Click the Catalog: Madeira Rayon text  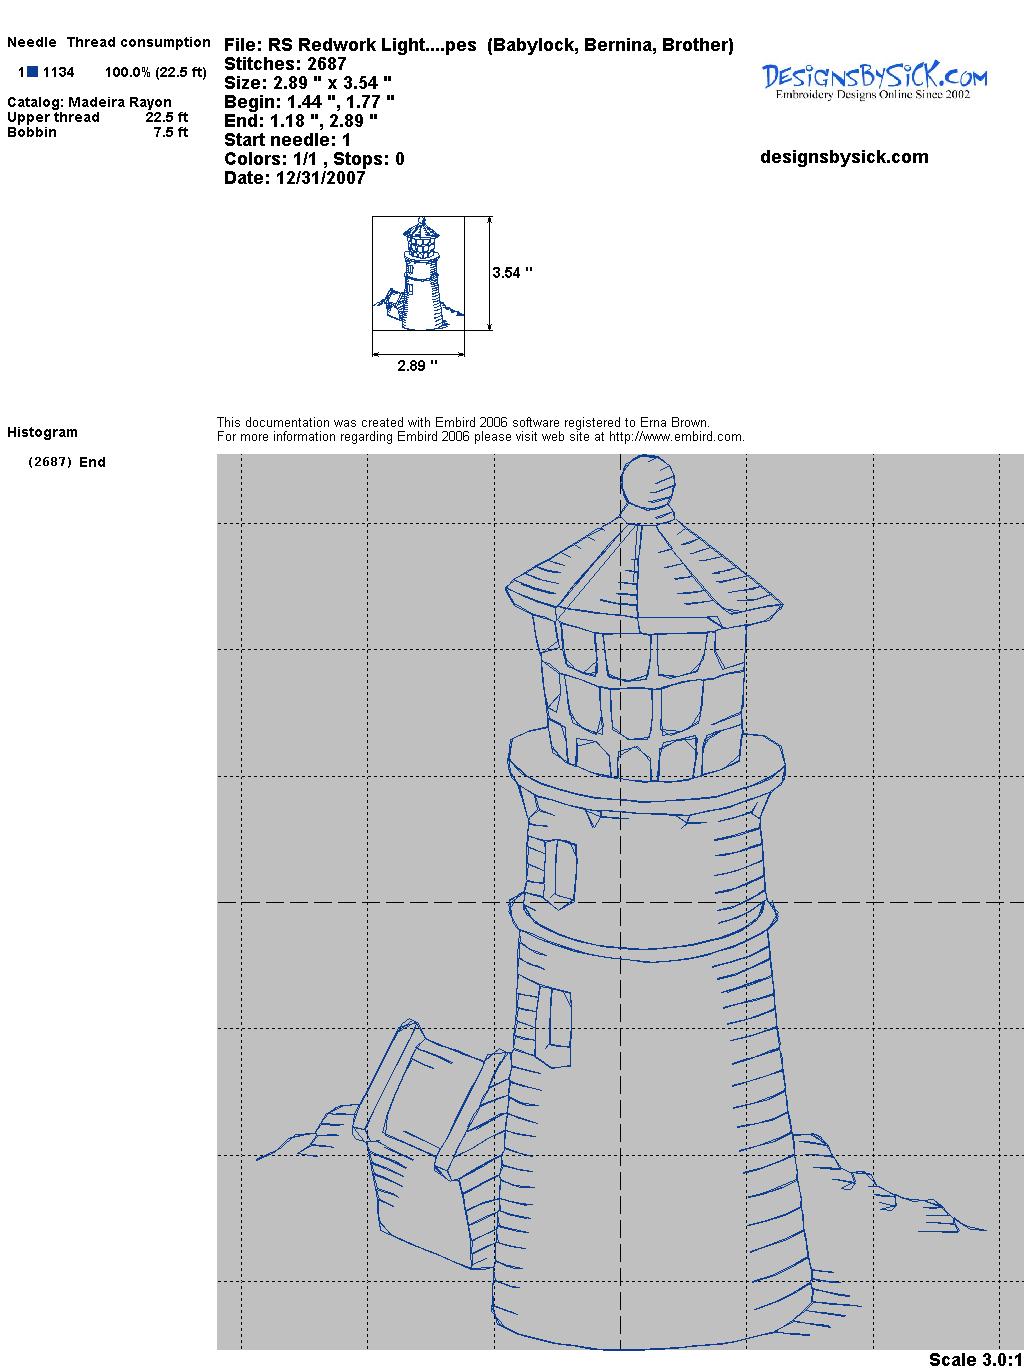(x=89, y=102)
